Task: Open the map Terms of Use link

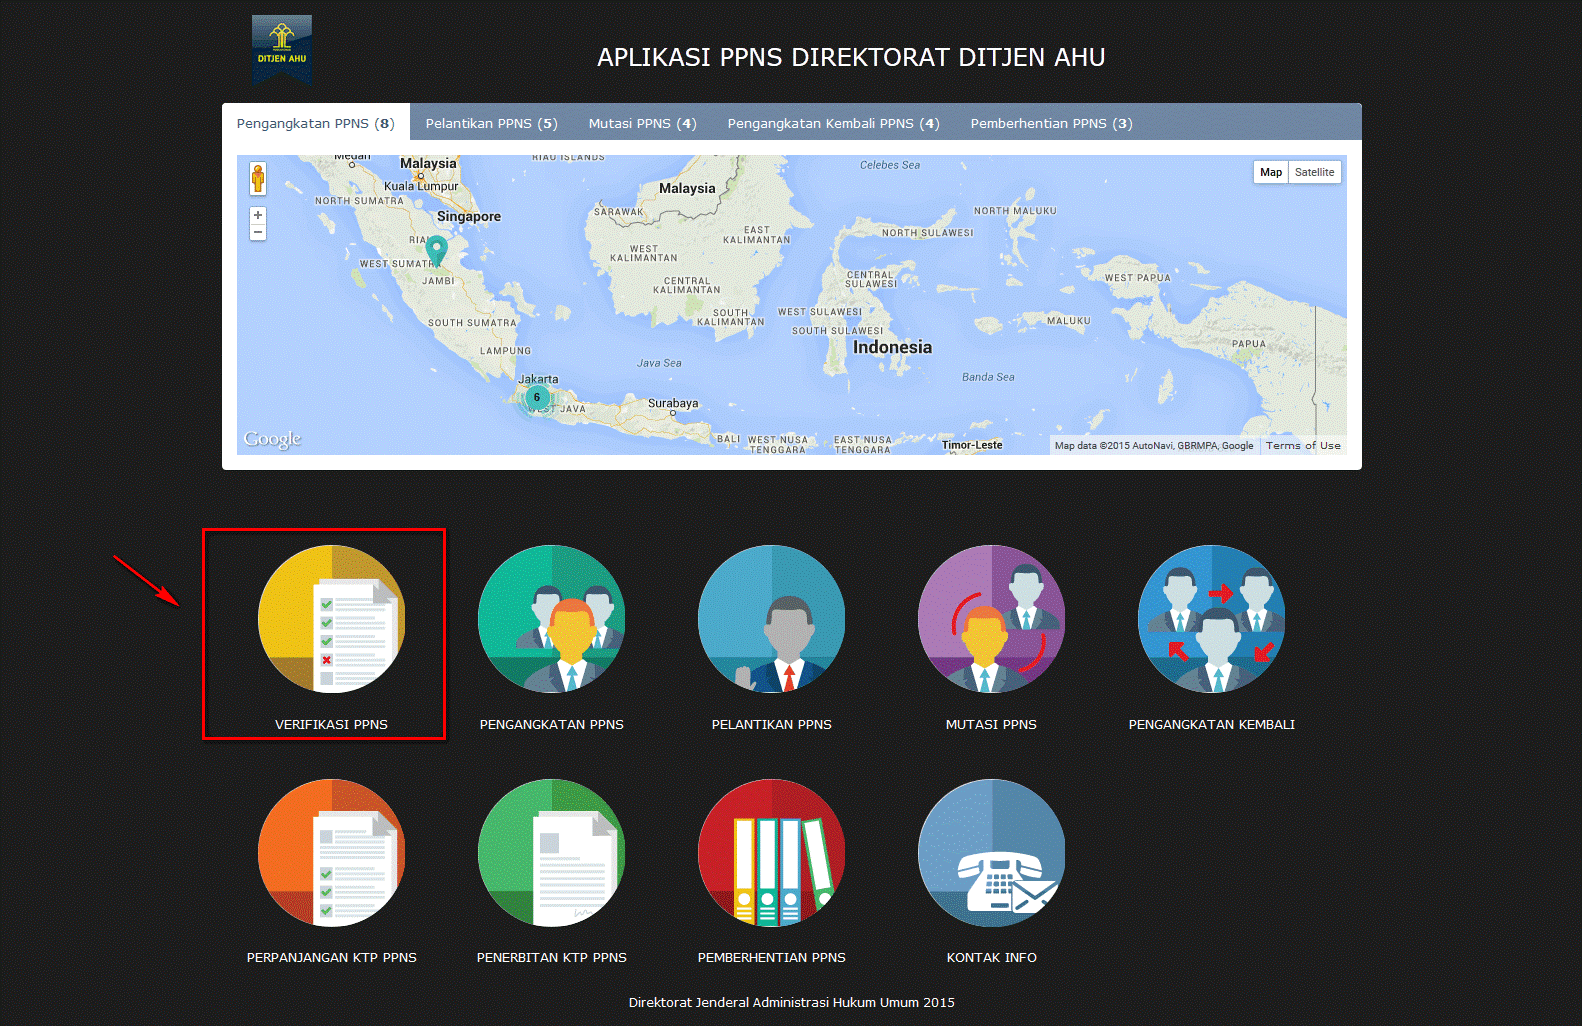Action: click(1302, 446)
